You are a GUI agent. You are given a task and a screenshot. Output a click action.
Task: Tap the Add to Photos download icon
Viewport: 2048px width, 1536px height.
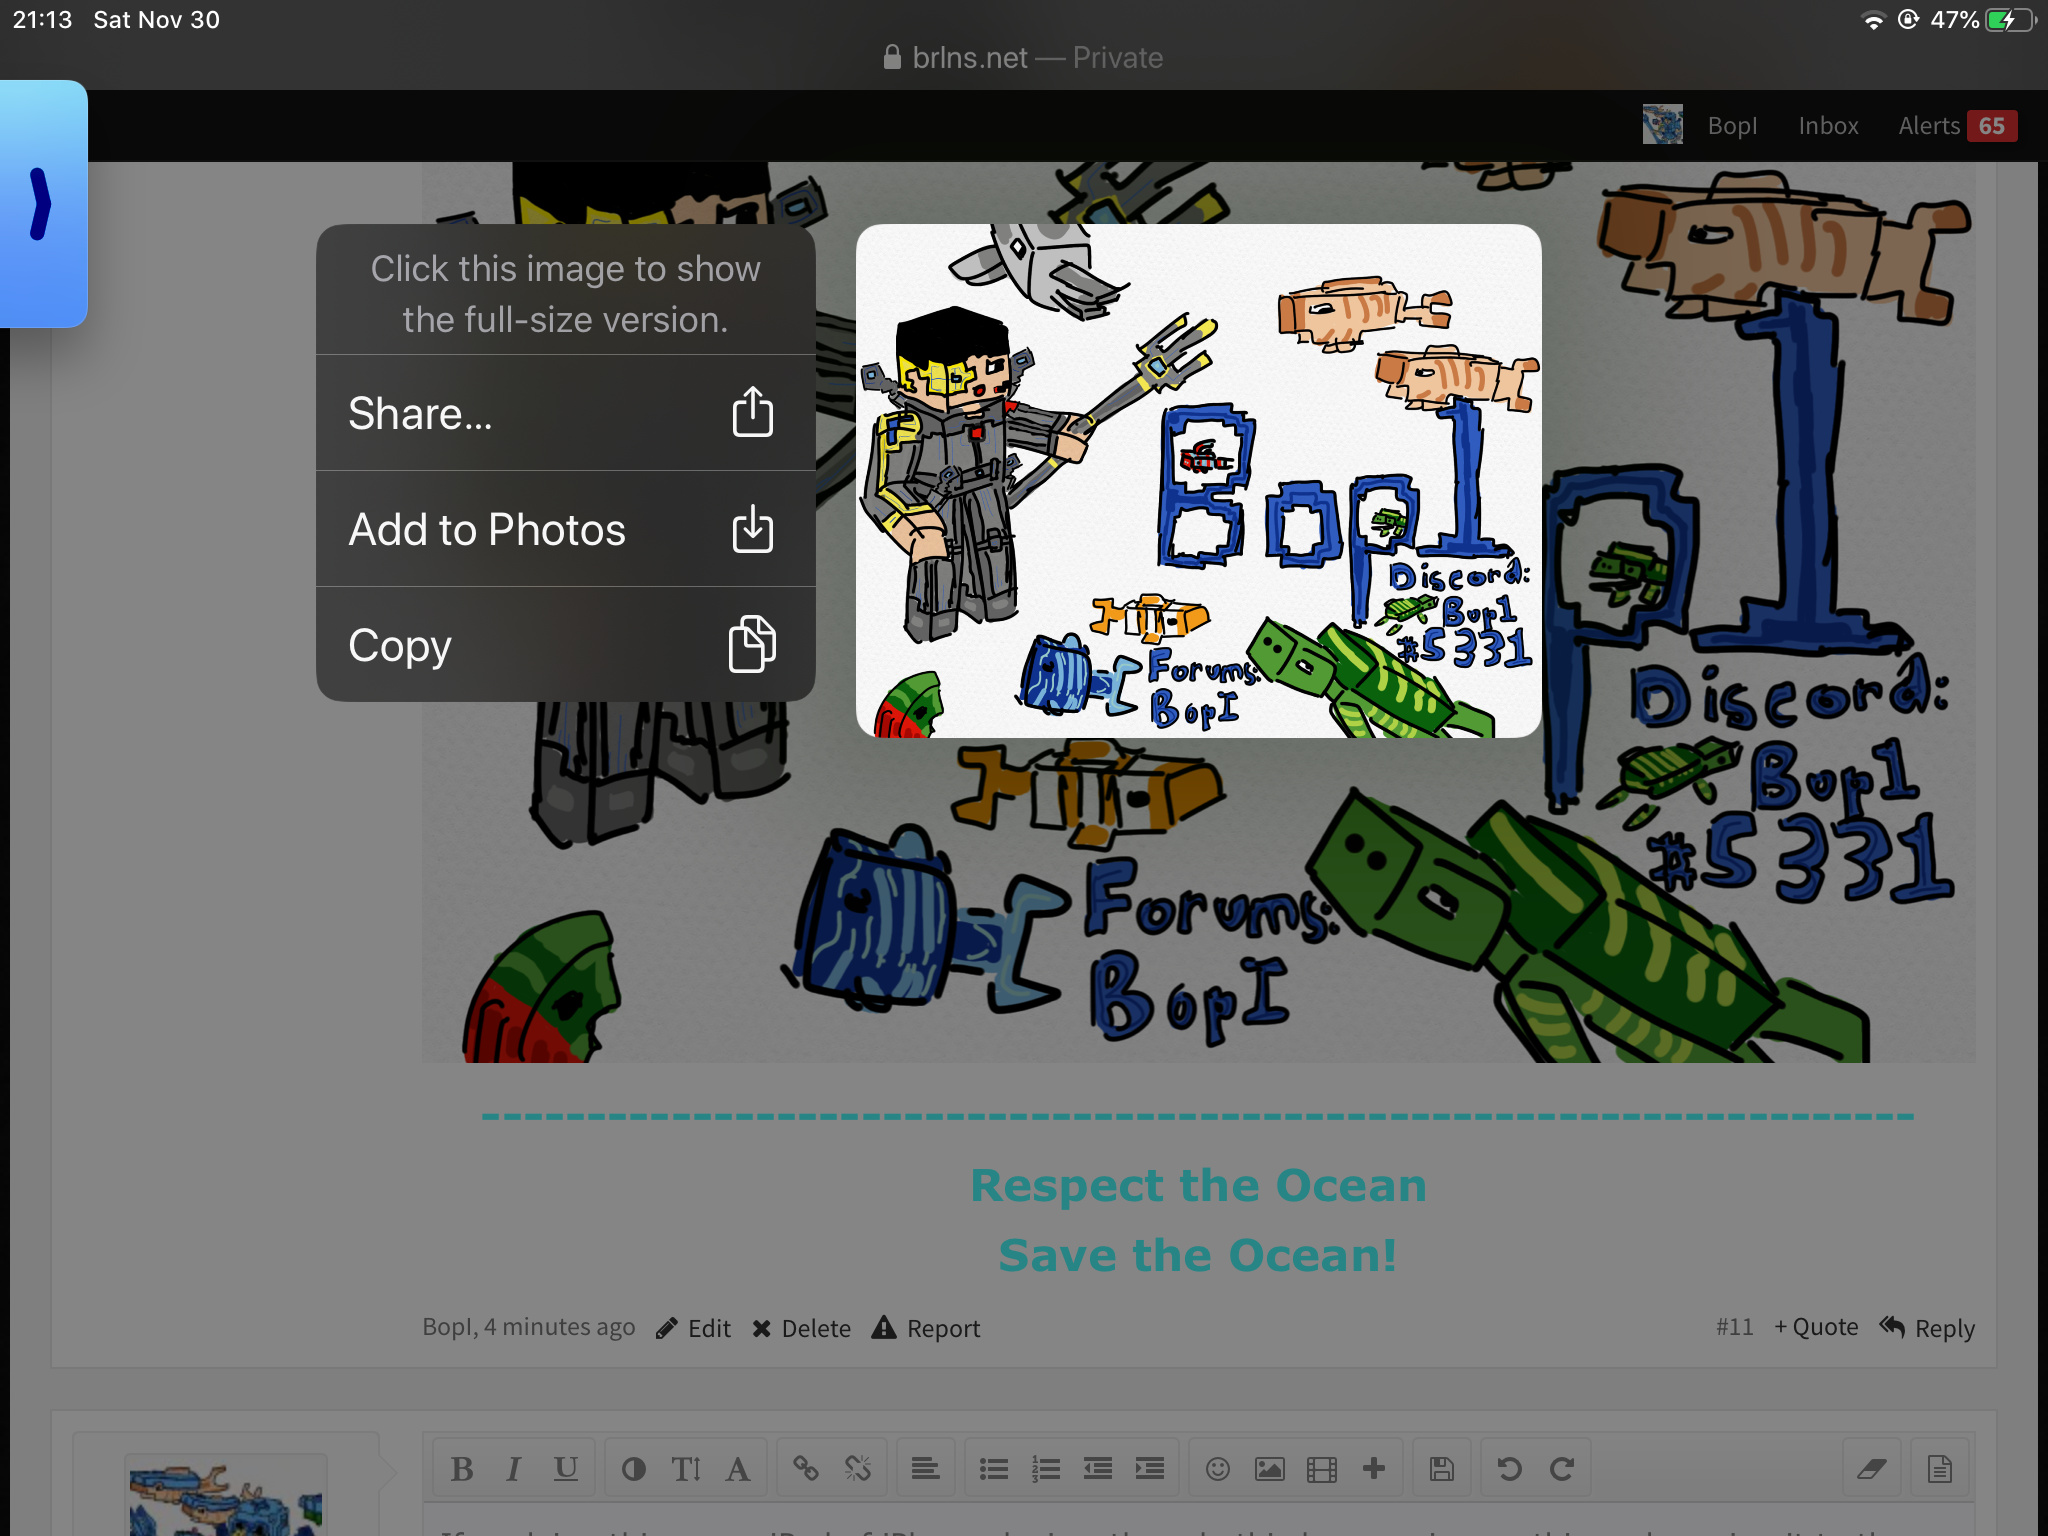753,528
